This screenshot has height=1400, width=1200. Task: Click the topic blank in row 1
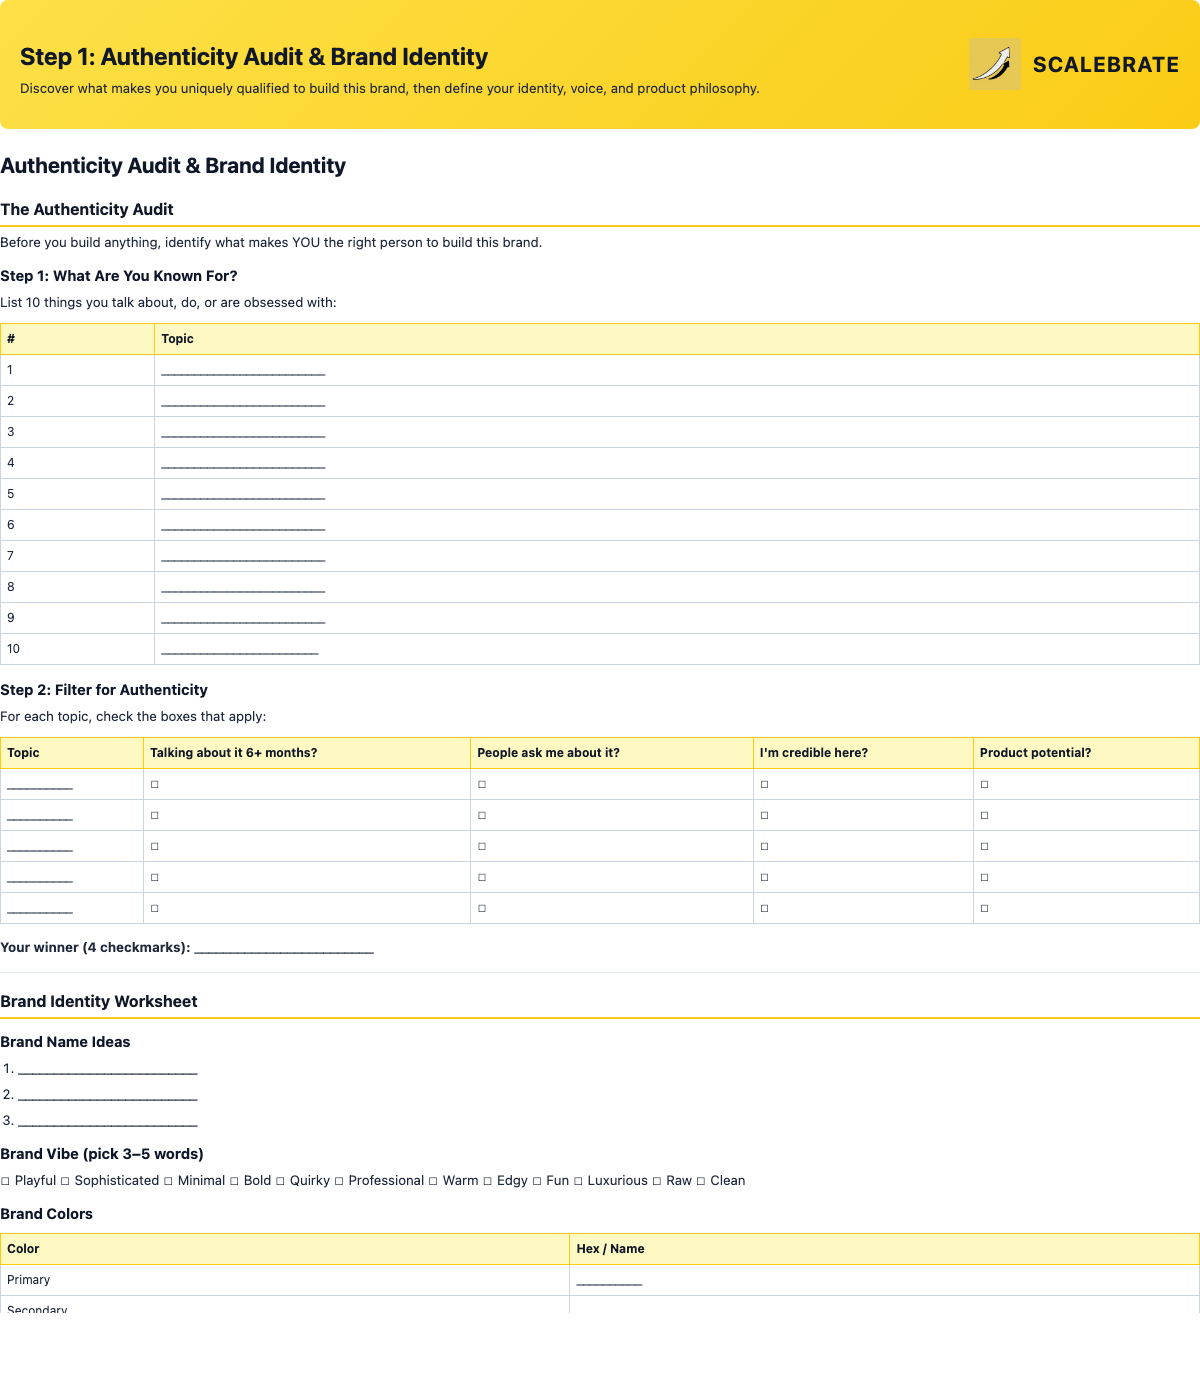243,371
